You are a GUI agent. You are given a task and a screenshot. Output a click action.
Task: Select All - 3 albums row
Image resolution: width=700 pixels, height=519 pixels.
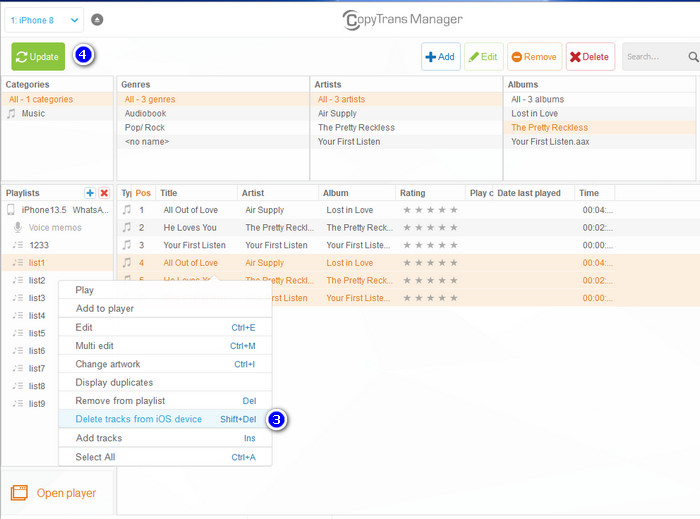(x=600, y=99)
